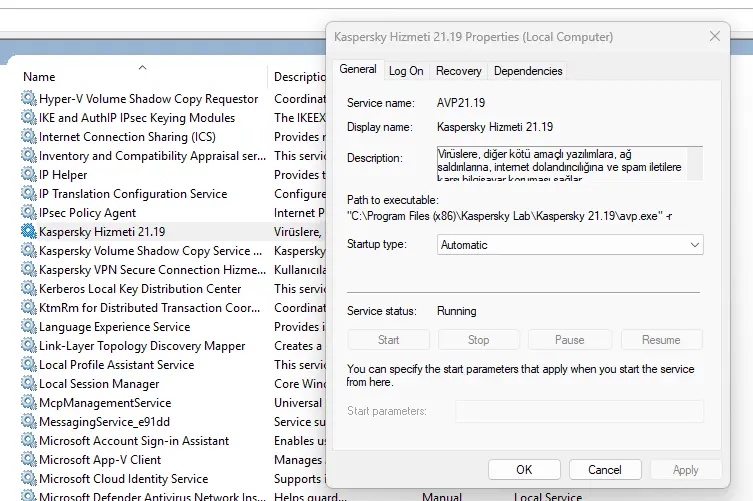Click gear icon for IP Translation Configuration Service
The image size is (753, 501).
pos(29,194)
